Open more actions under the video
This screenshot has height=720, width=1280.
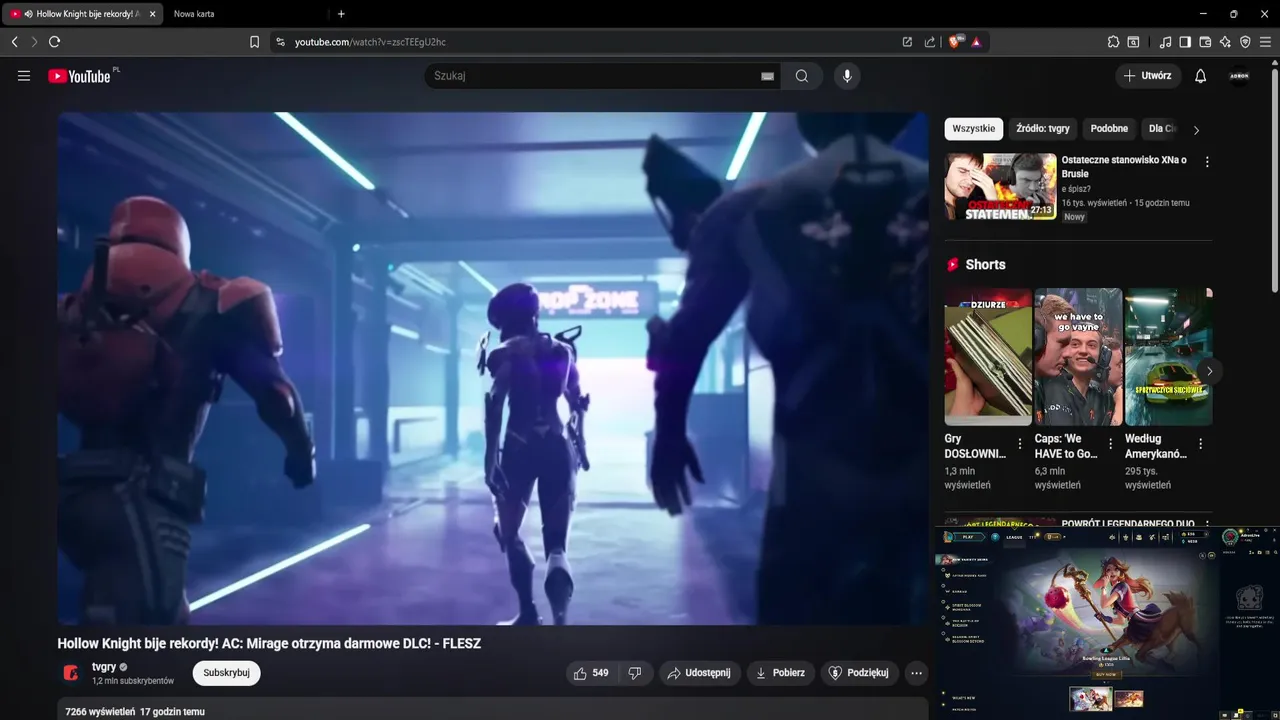click(916, 673)
